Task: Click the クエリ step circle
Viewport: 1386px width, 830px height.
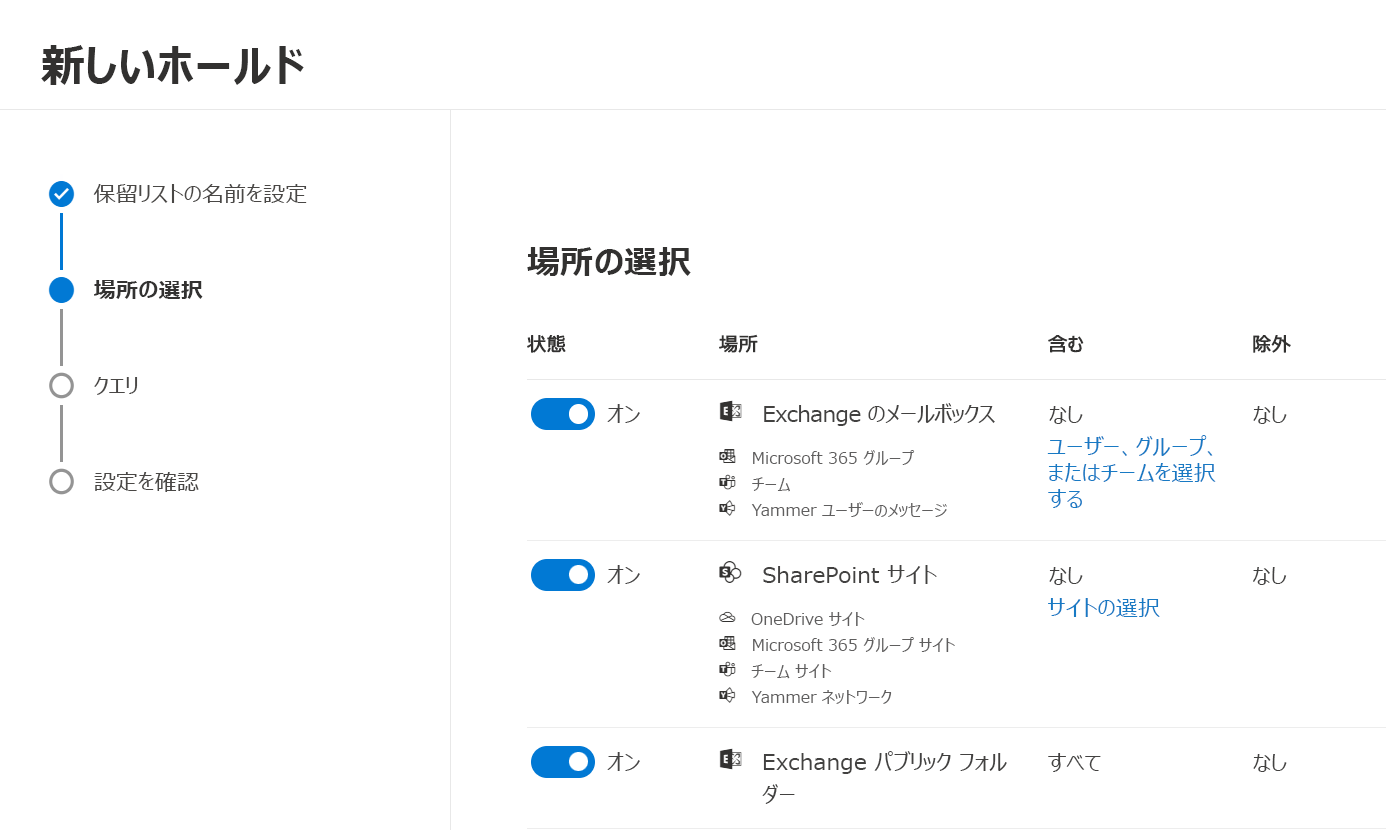Action: [62, 386]
